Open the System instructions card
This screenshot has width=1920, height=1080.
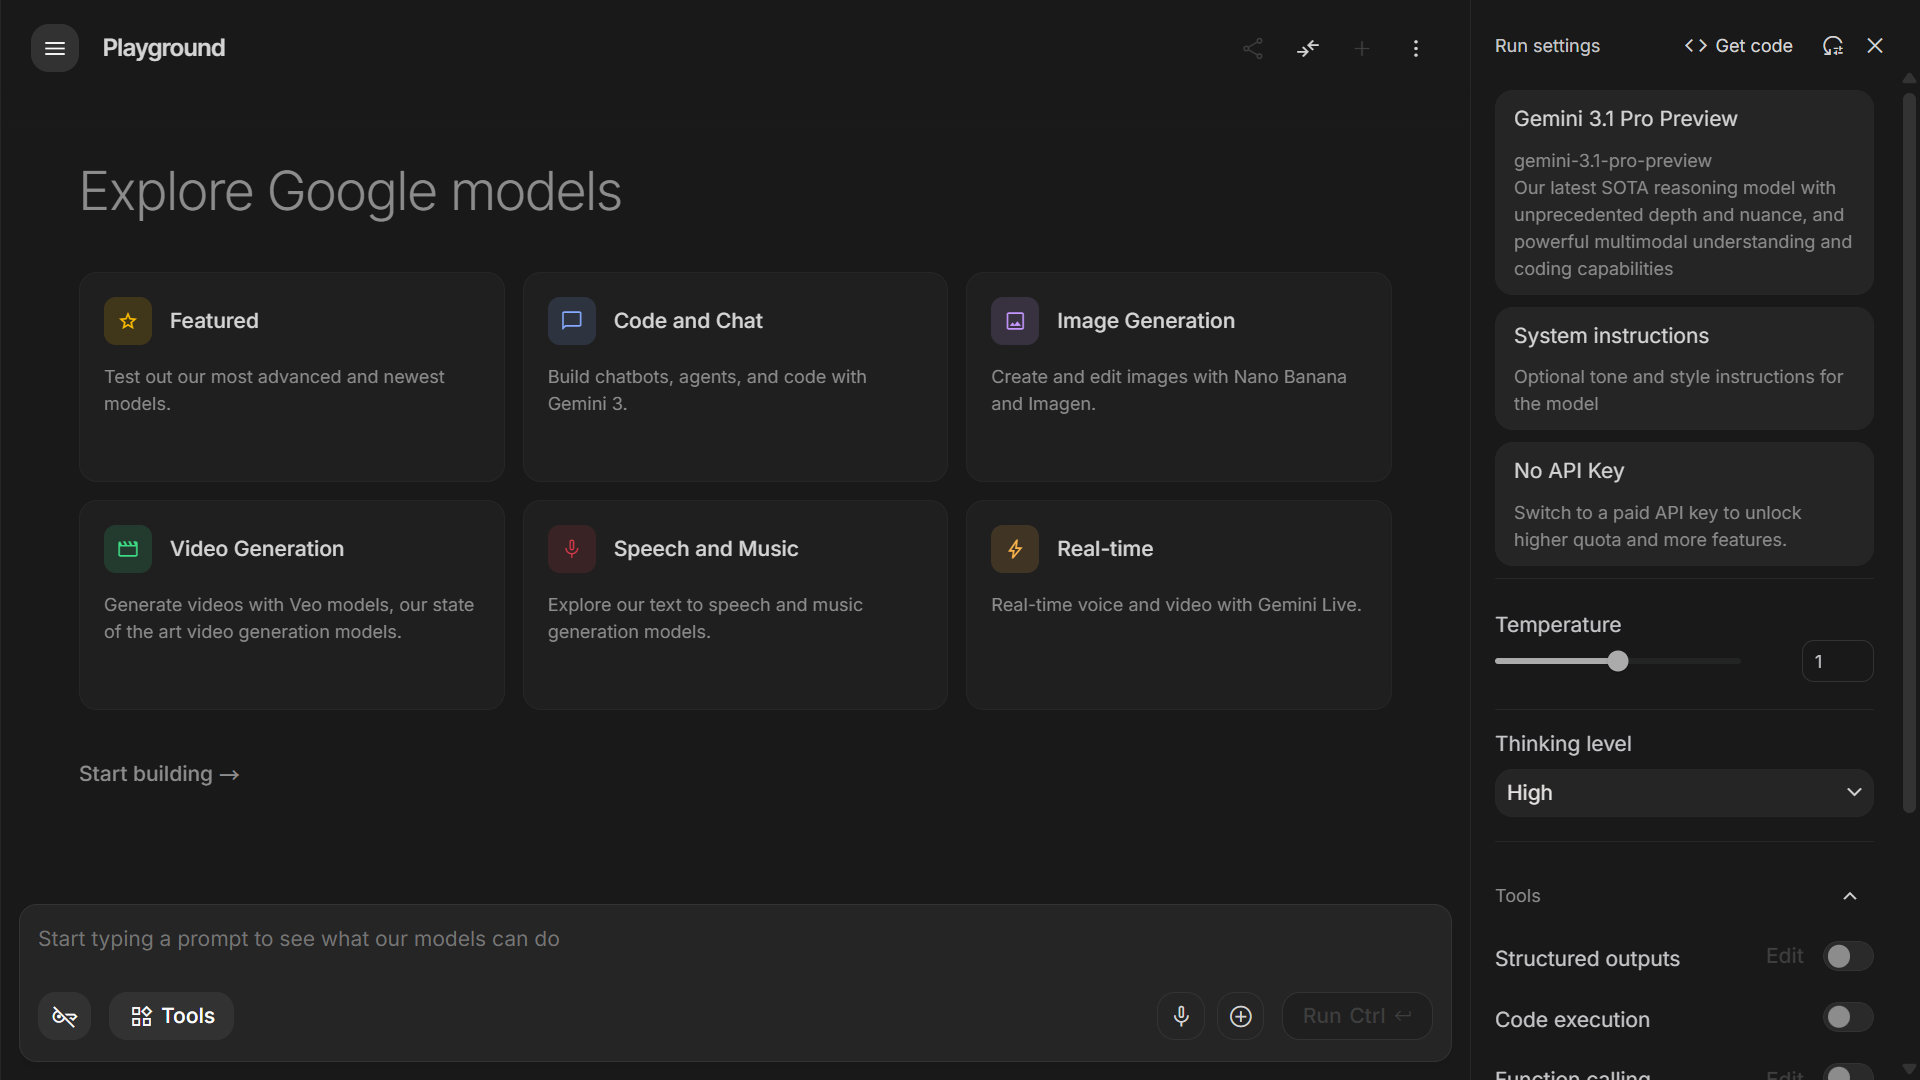tap(1684, 369)
